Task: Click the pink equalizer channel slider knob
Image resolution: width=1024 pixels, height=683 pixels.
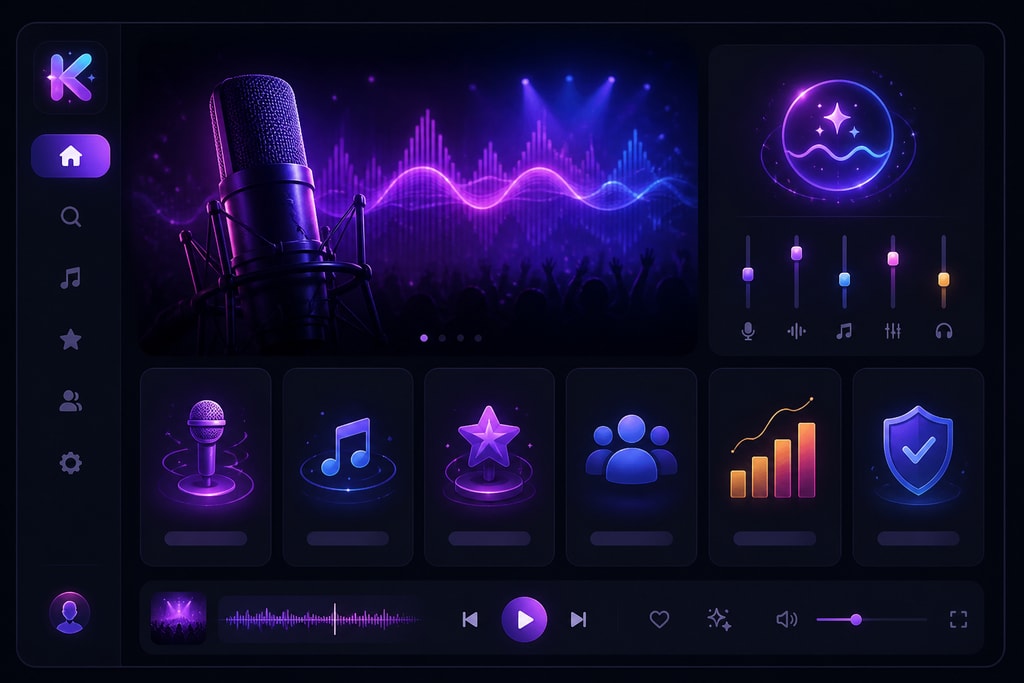Action: click(893, 259)
